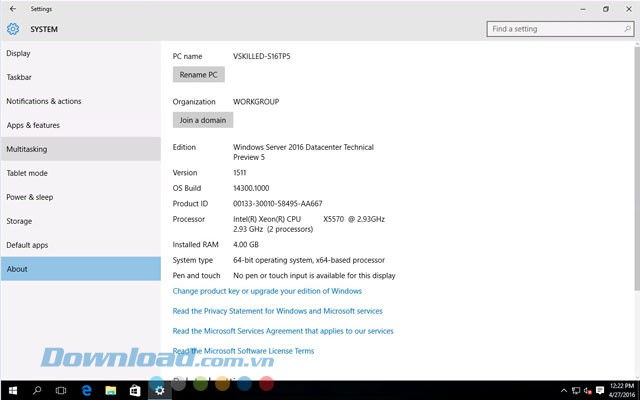Open Power & sleep settings
Viewport: 640px width, 400px height.
(30, 197)
